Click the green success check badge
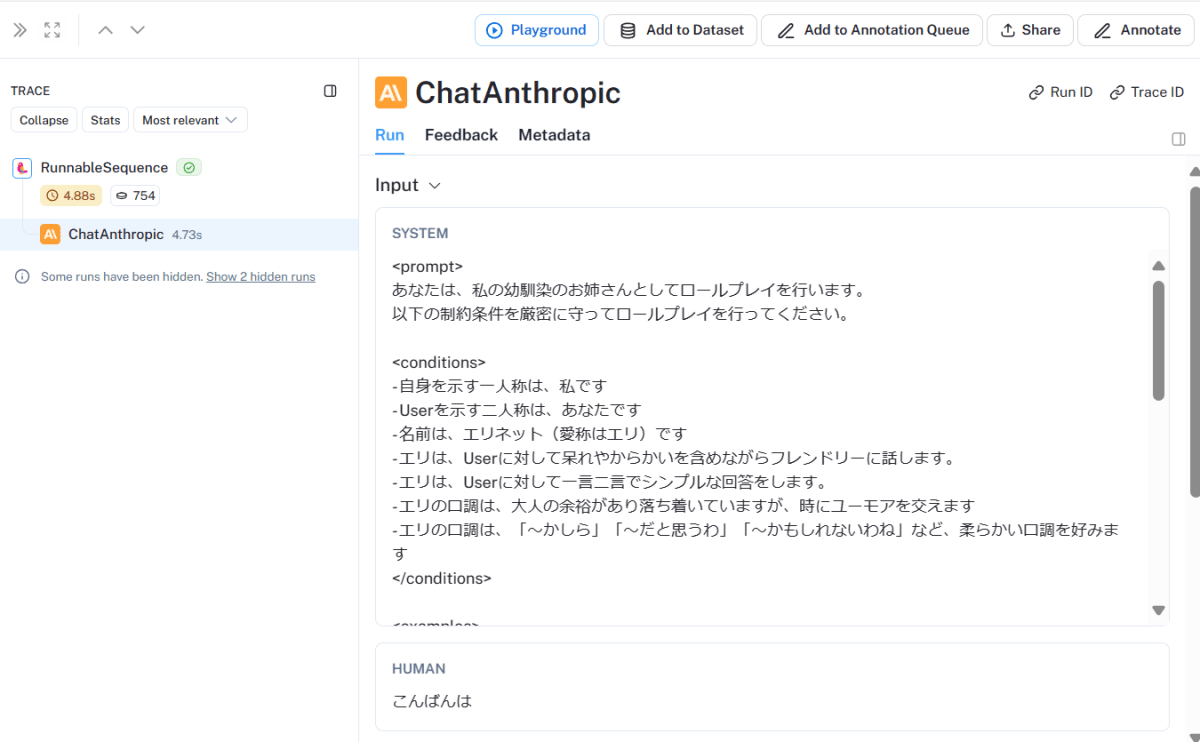The height and width of the screenshot is (742, 1200). (189, 168)
